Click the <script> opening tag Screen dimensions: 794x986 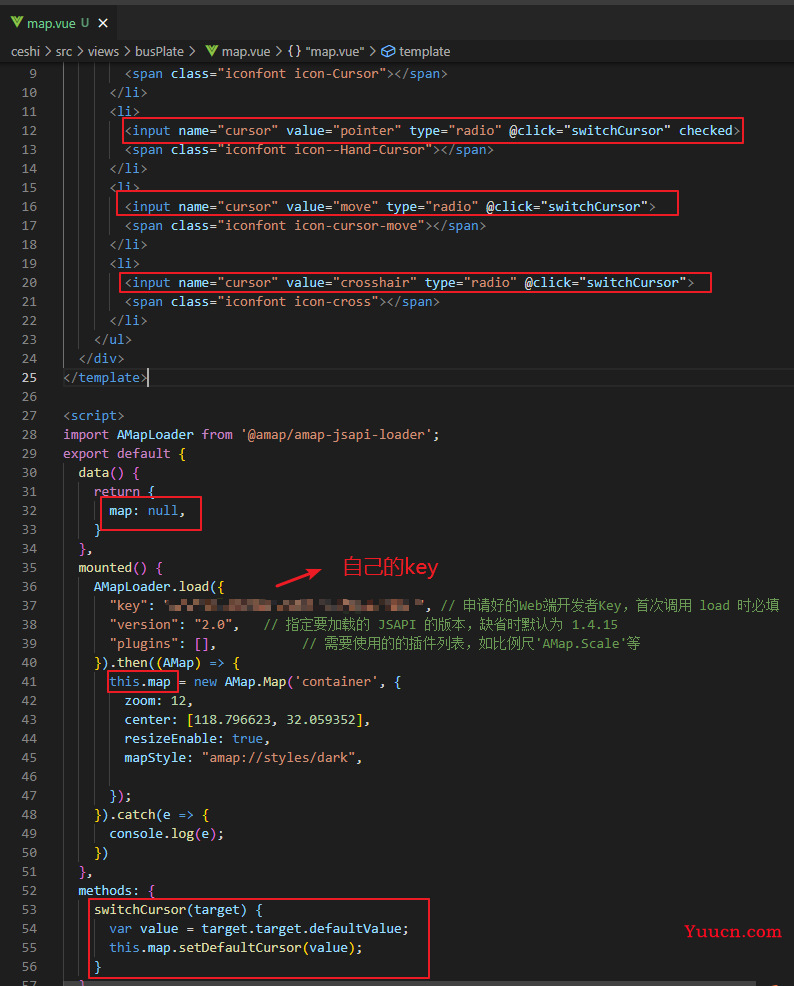[x=94, y=415]
